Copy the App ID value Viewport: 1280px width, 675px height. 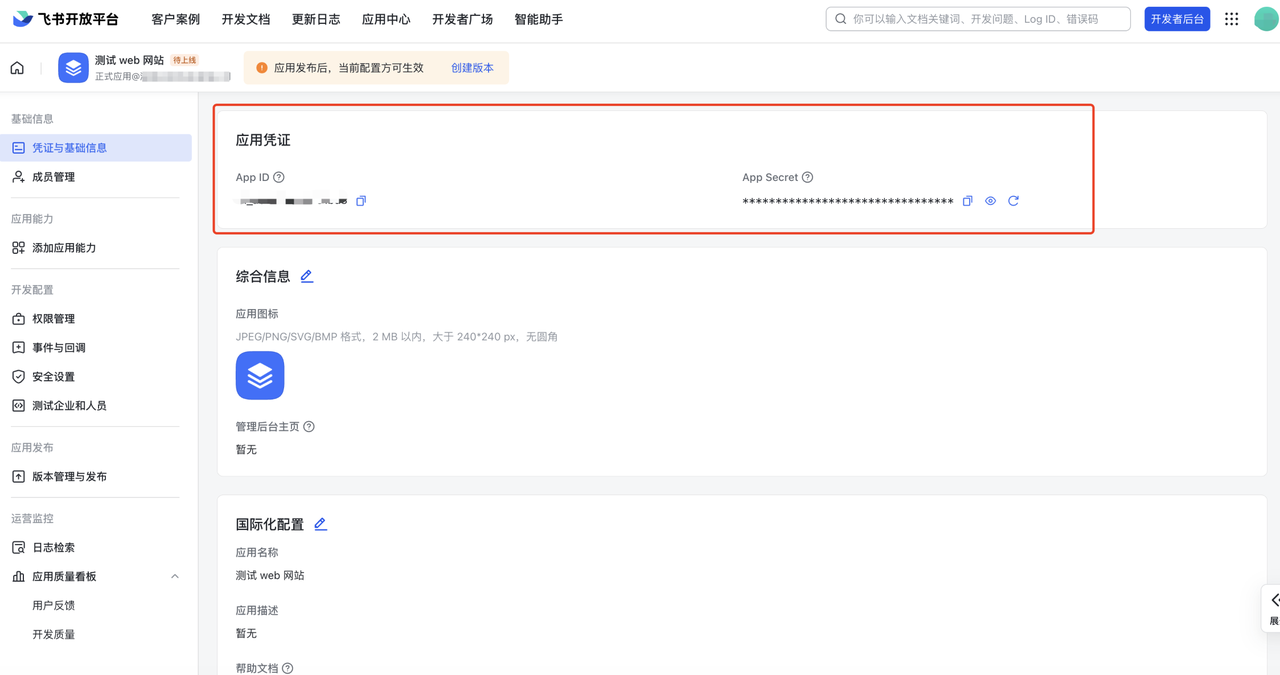point(361,201)
